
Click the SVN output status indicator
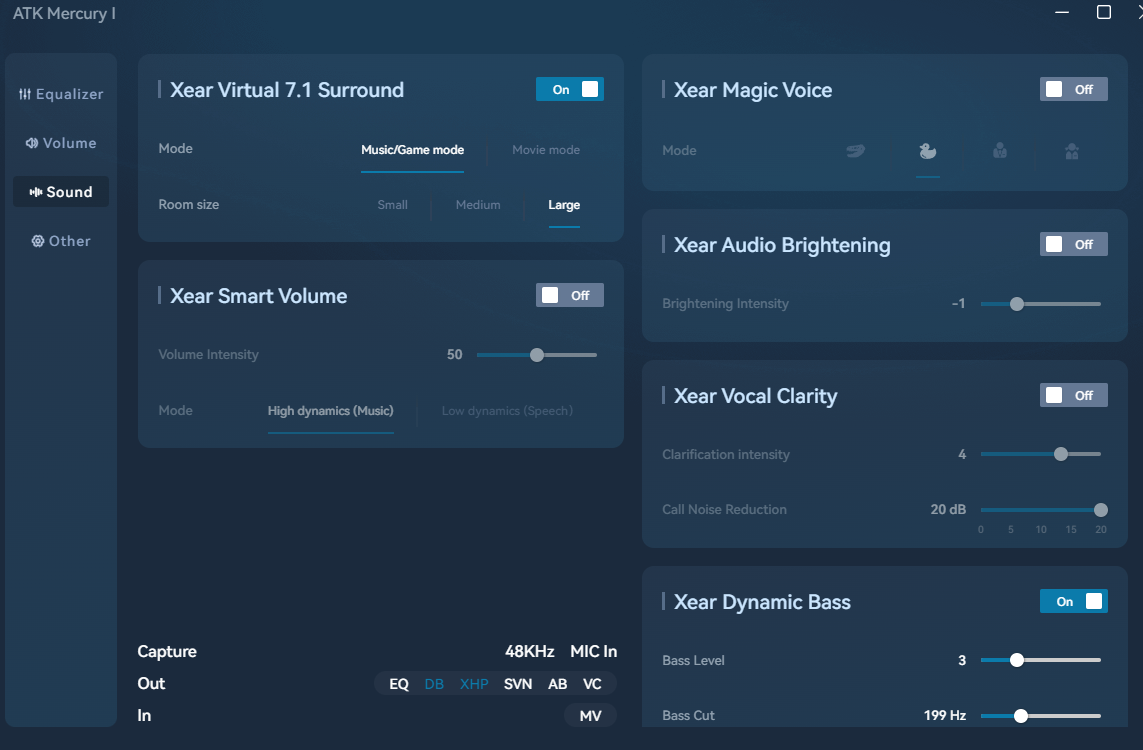[x=518, y=684]
